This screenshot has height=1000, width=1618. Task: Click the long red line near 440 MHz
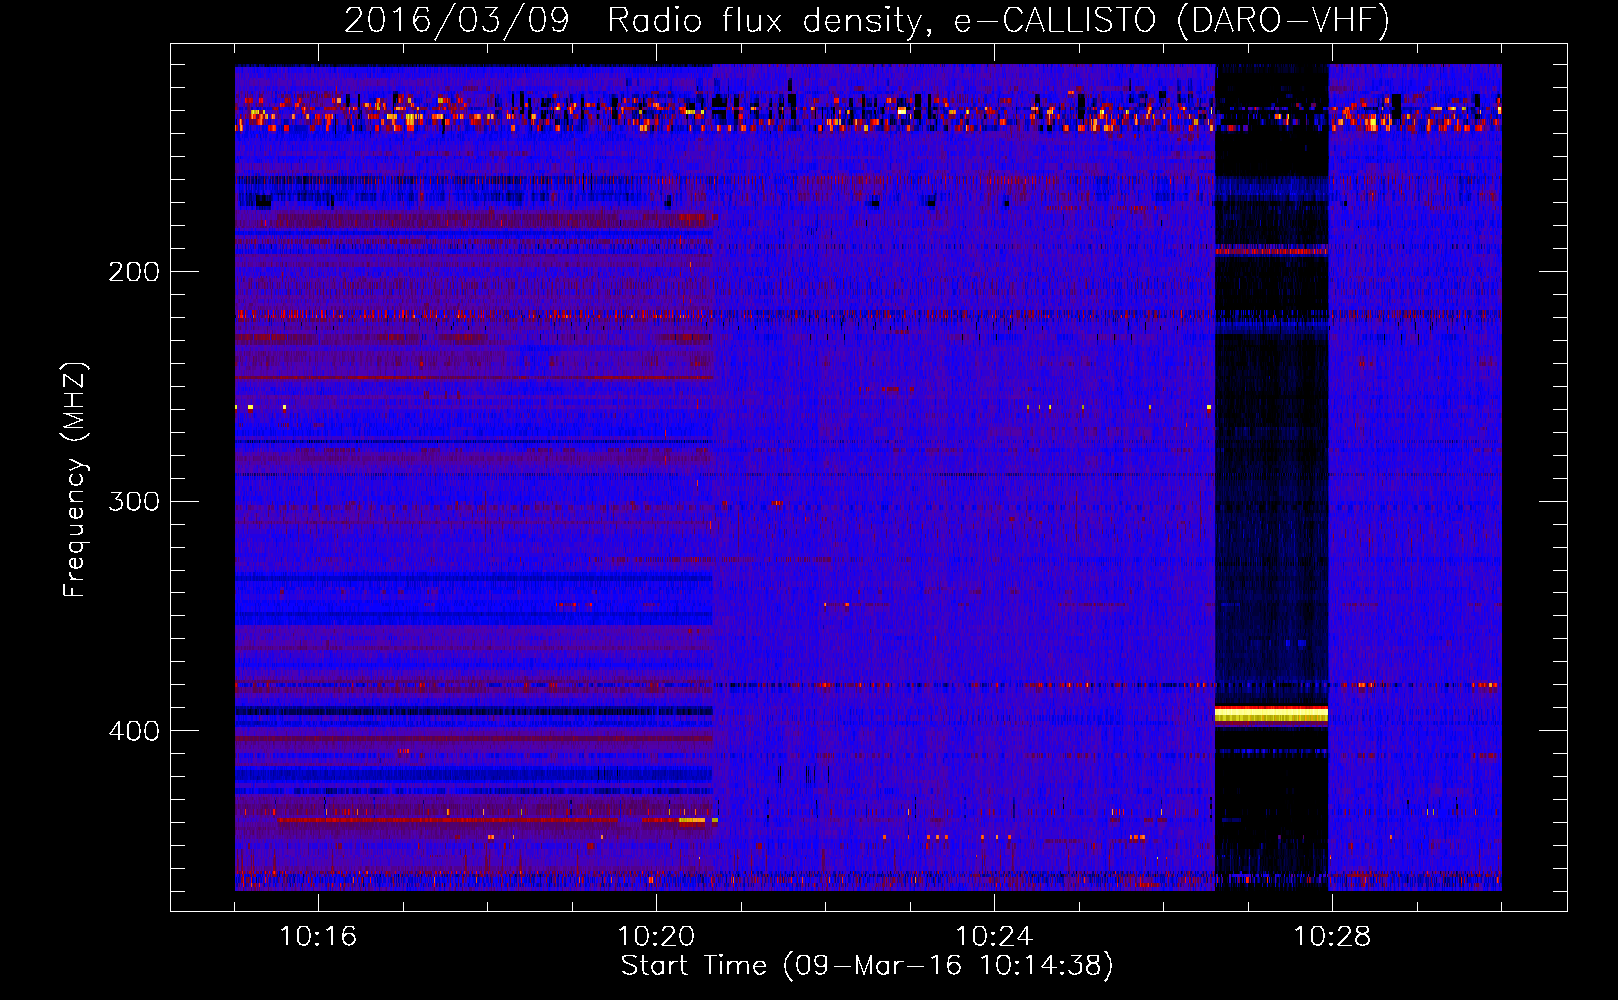coord(450,820)
